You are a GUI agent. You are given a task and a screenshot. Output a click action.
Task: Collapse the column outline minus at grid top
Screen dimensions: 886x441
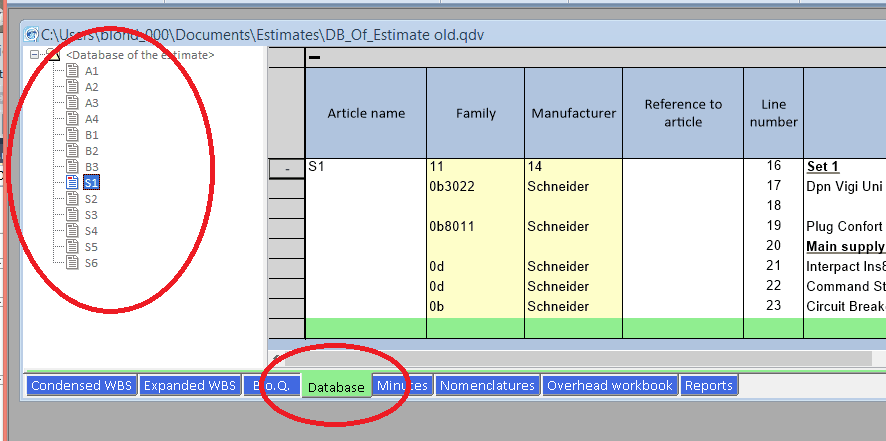pyautogui.click(x=315, y=57)
